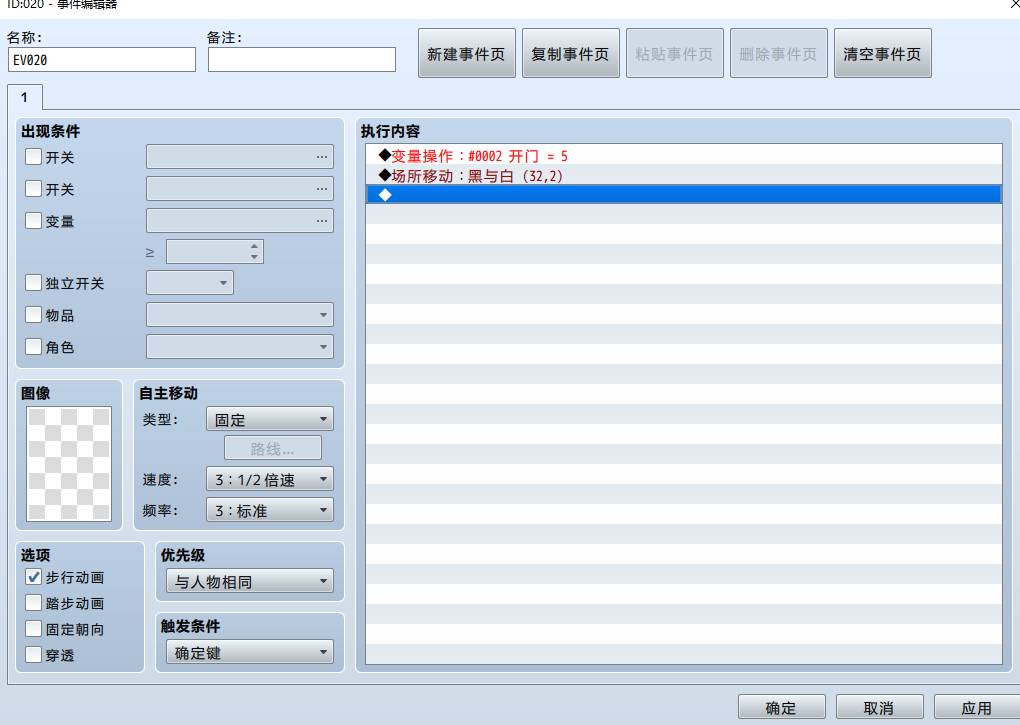Enable the 角色 condition checkbox
This screenshot has height=725, width=1020.
33,347
